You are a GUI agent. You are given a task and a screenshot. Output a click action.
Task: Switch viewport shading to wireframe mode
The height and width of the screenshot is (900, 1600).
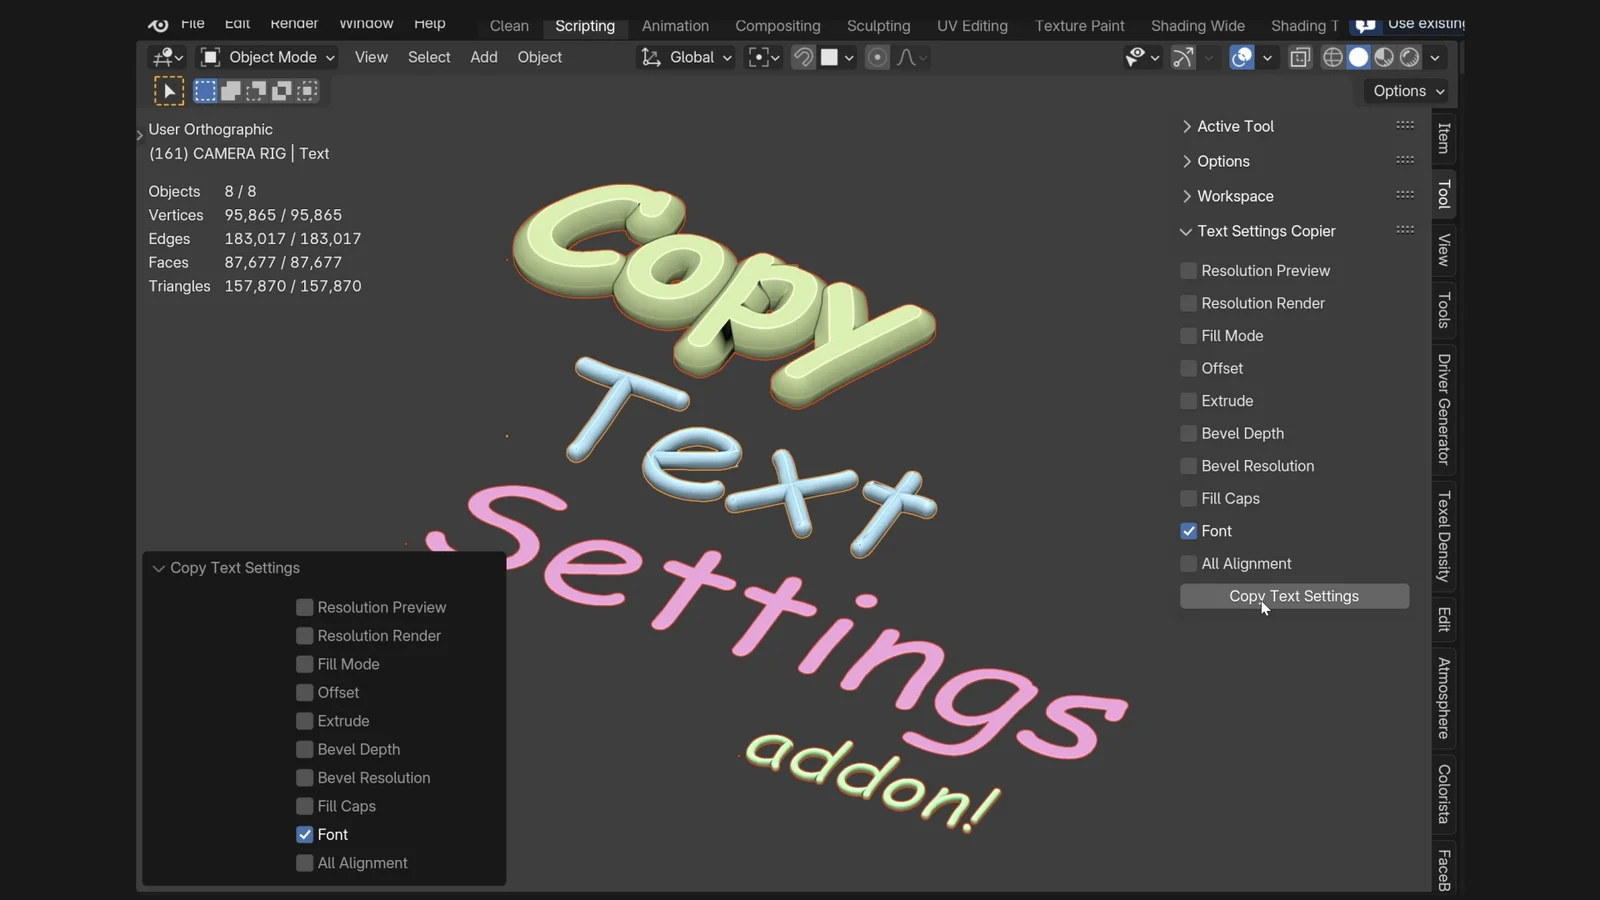point(1332,57)
